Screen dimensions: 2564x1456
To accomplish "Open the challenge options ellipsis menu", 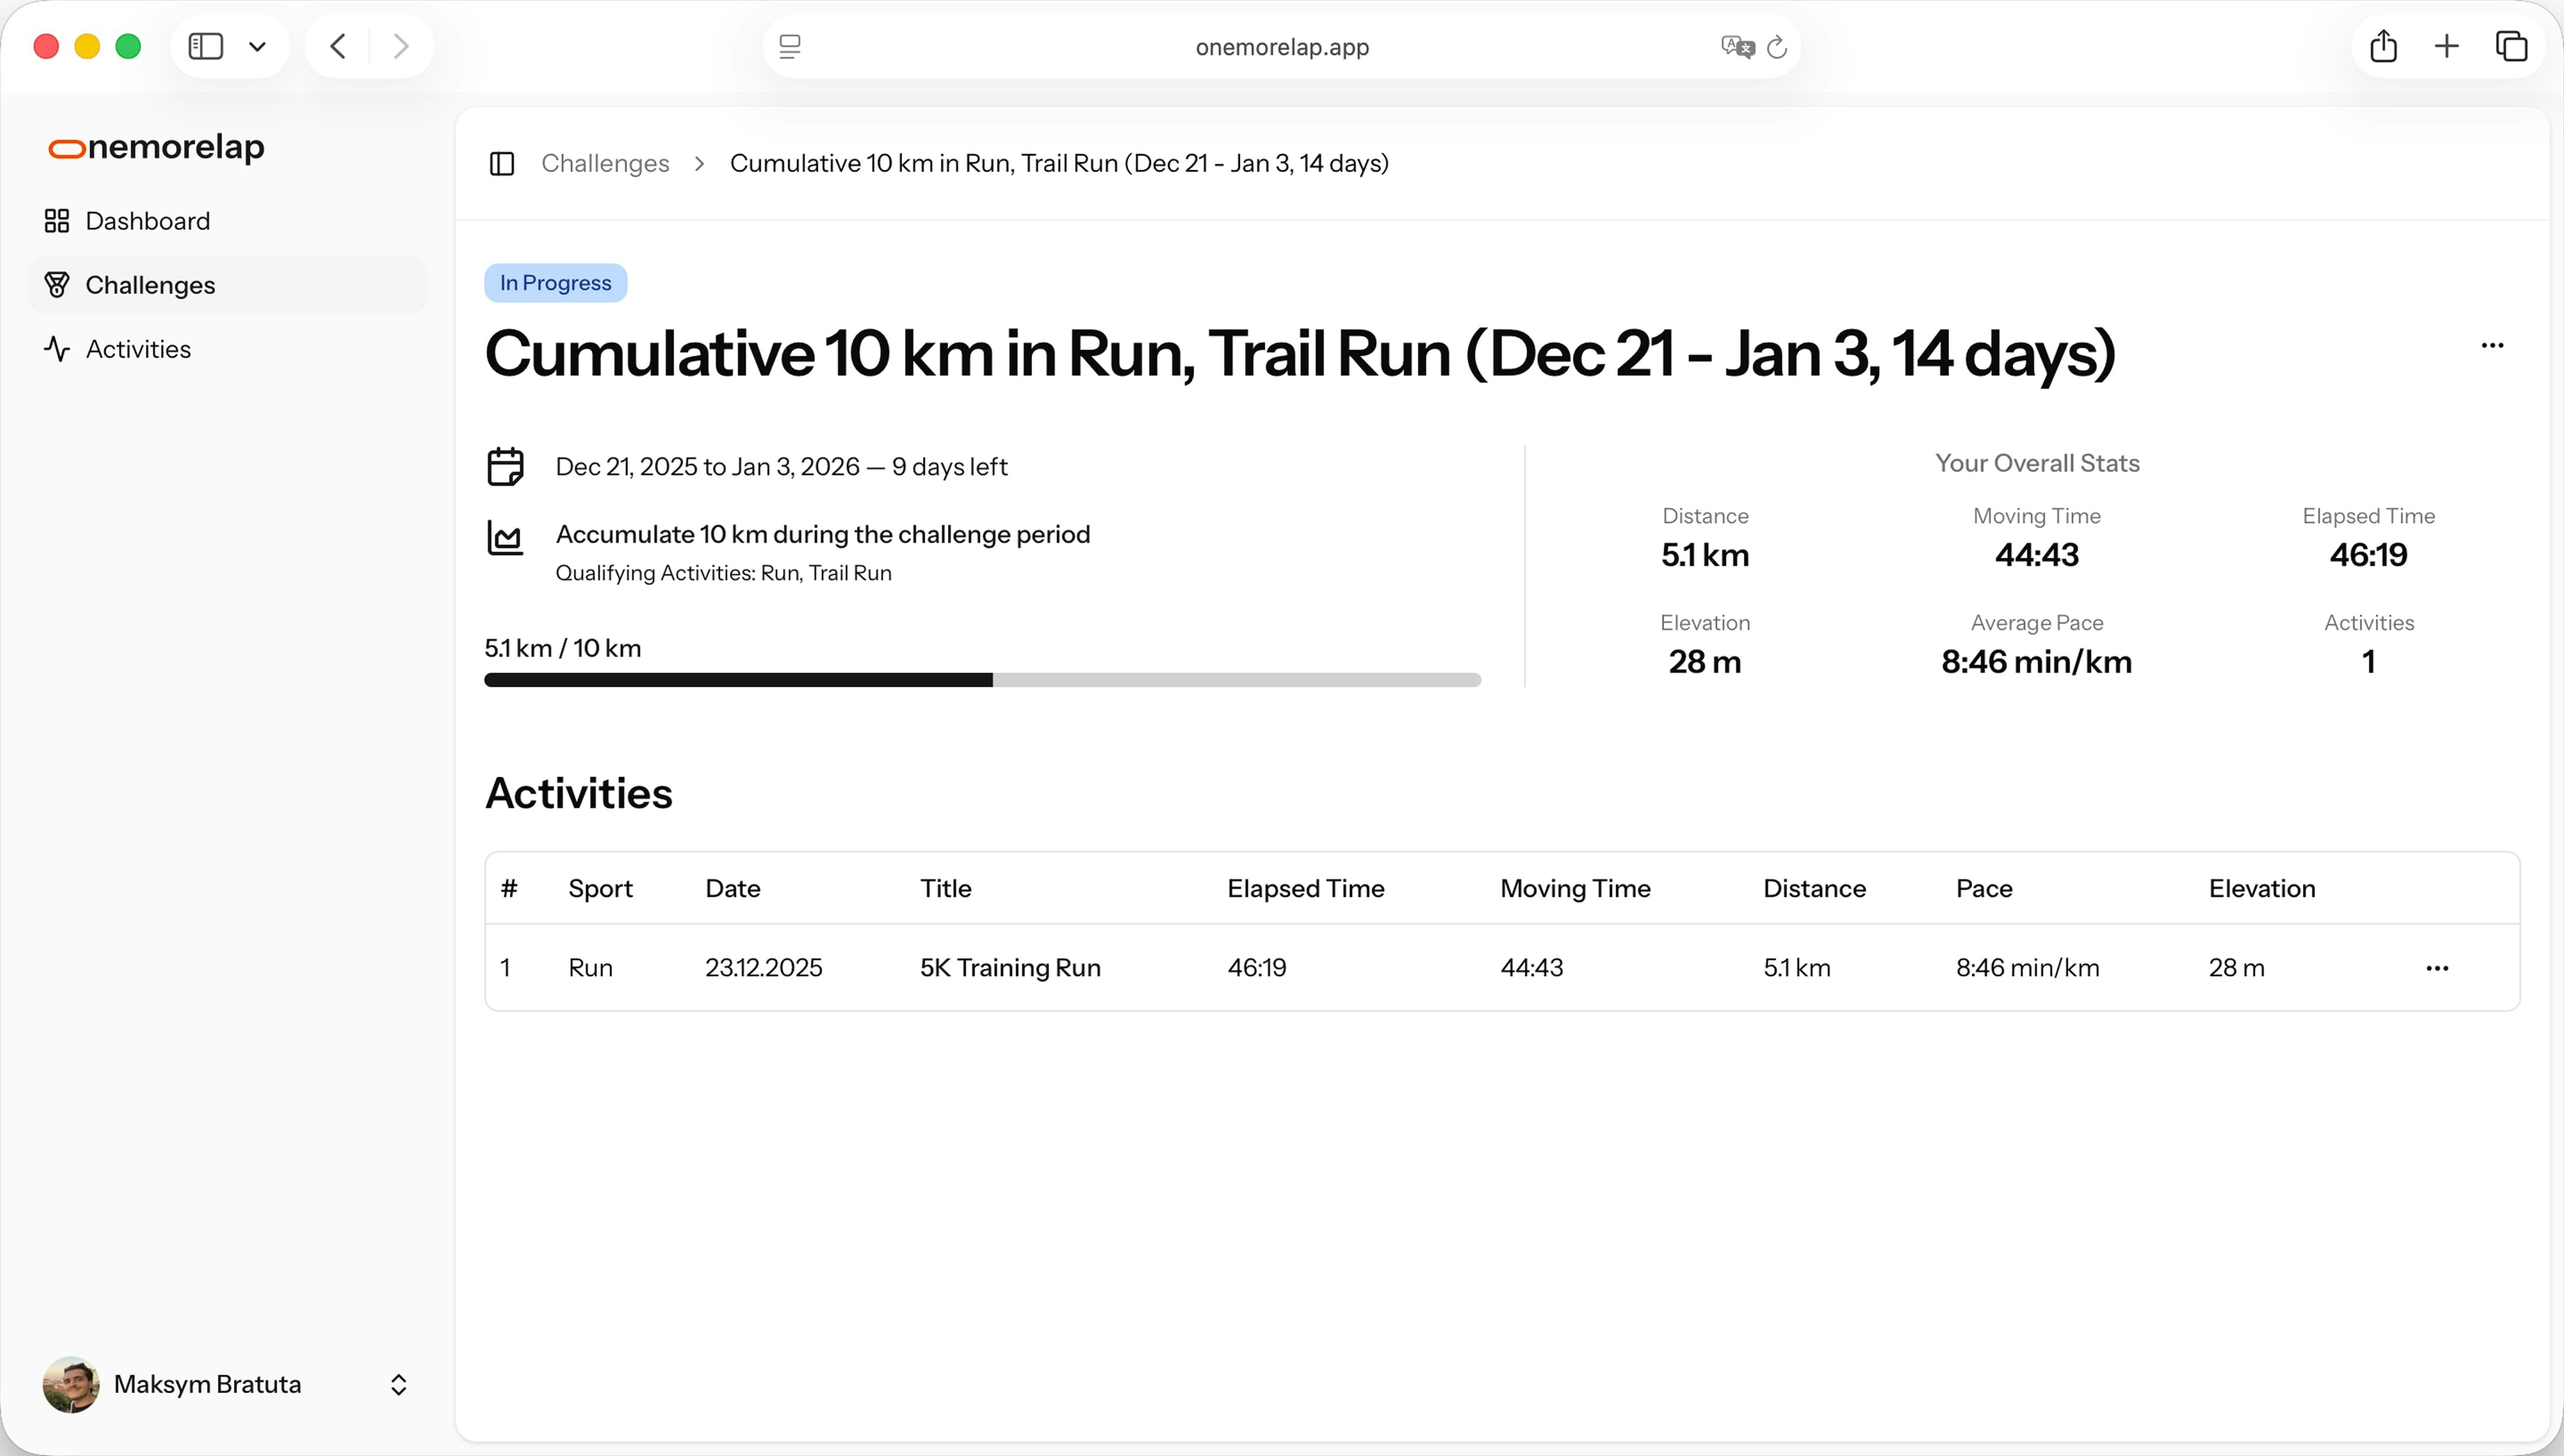I will coord(2492,345).
